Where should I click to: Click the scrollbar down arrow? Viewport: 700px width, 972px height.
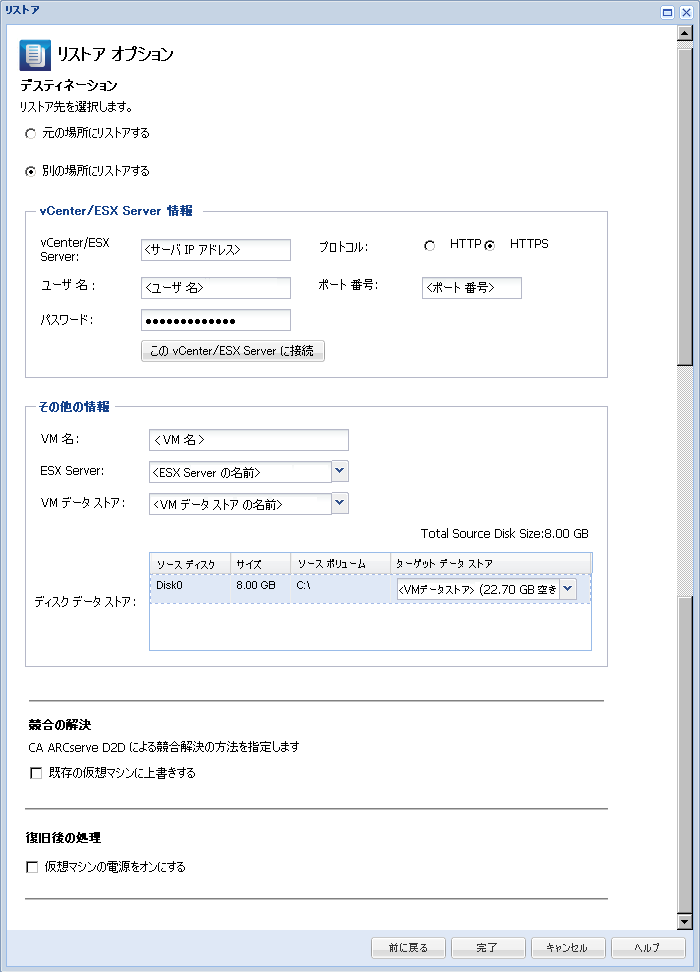[x=684, y=922]
